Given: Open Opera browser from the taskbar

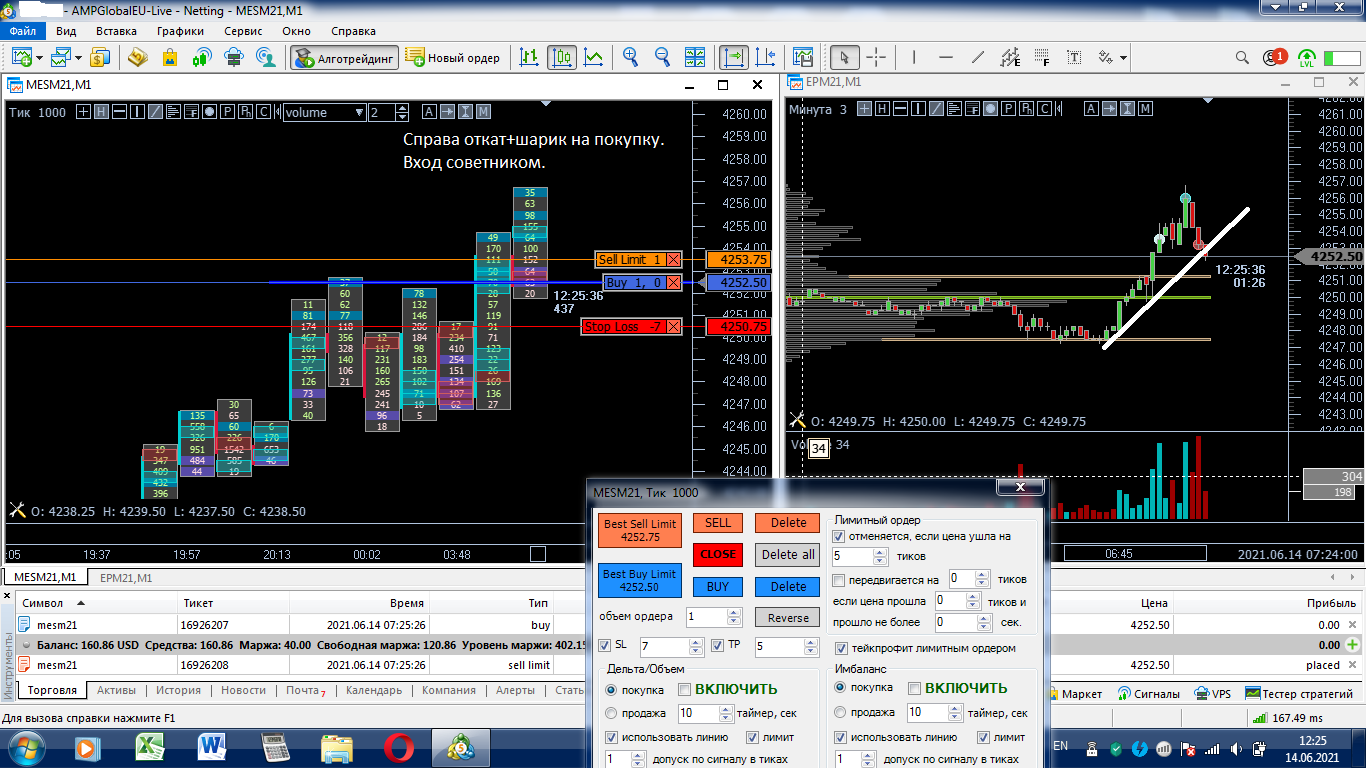Looking at the screenshot, I should click(x=399, y=747).
